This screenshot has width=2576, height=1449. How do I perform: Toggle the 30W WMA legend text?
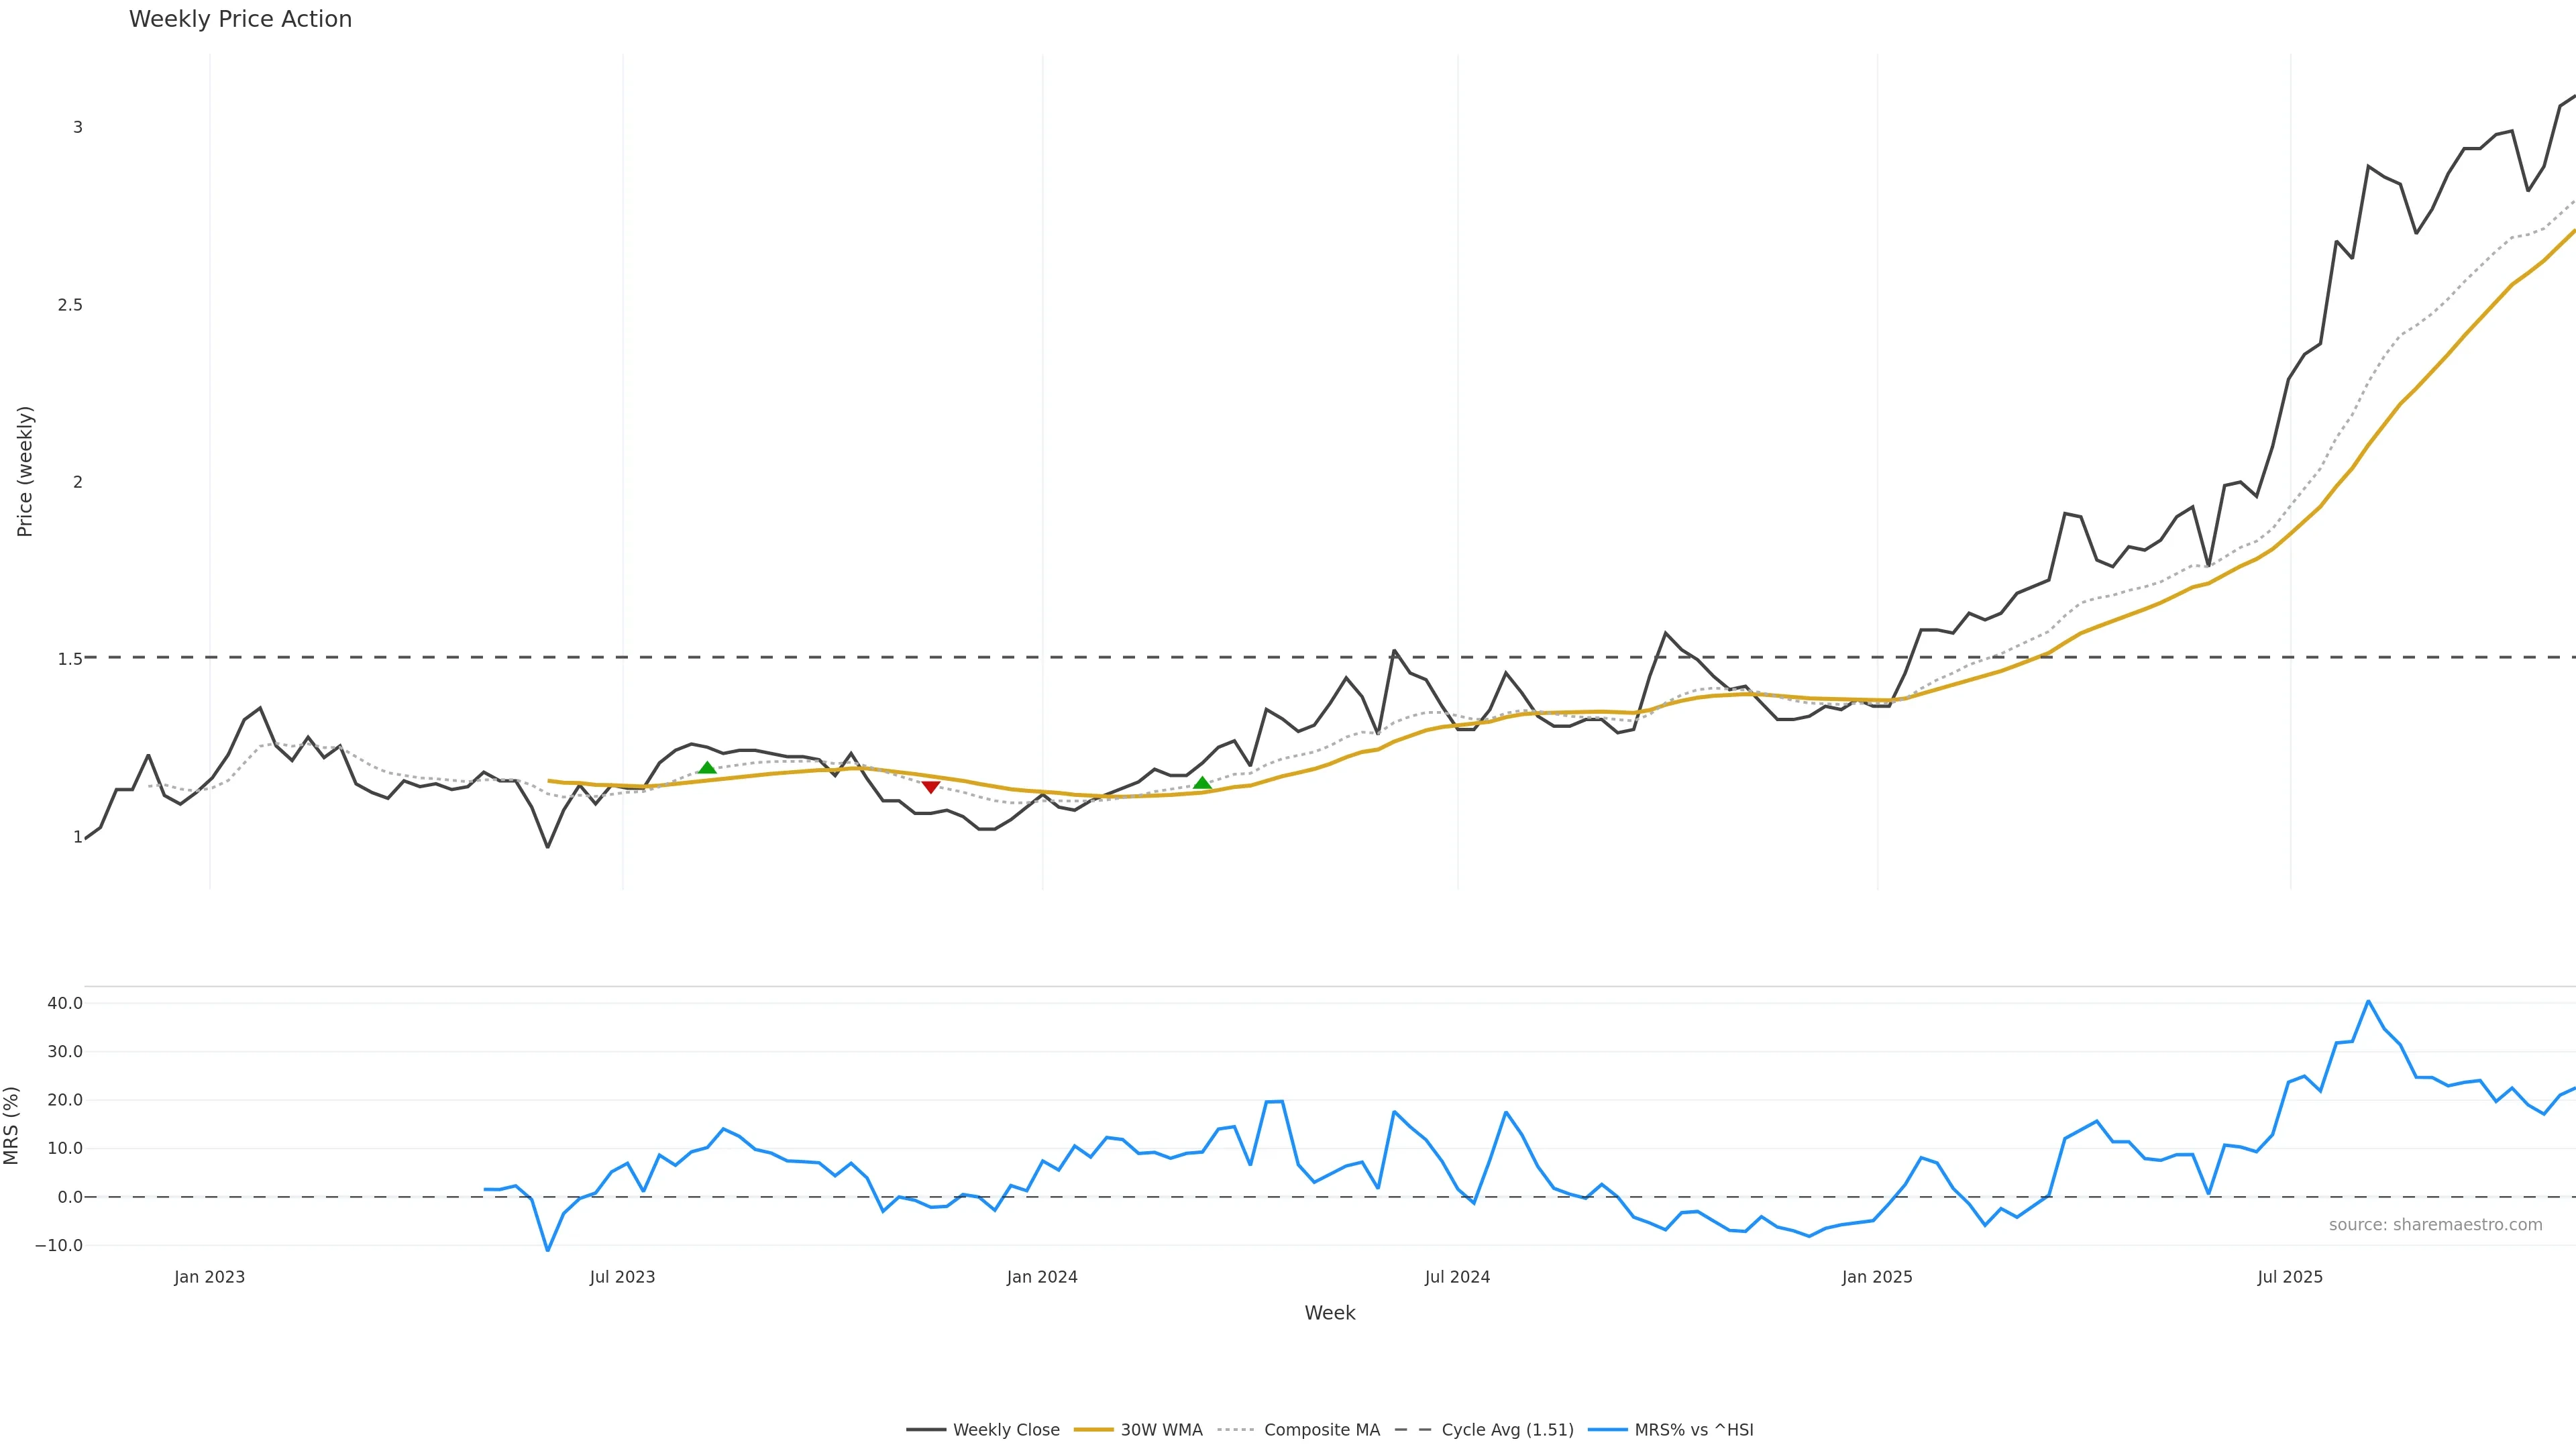pyautogui.click(x=1161, y=1430)
